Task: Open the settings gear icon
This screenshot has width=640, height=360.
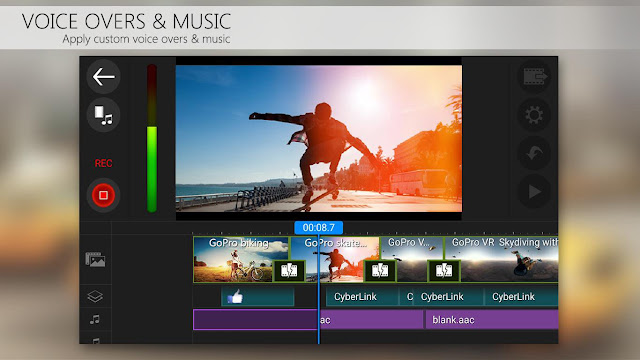Action: tap(534, 115)
